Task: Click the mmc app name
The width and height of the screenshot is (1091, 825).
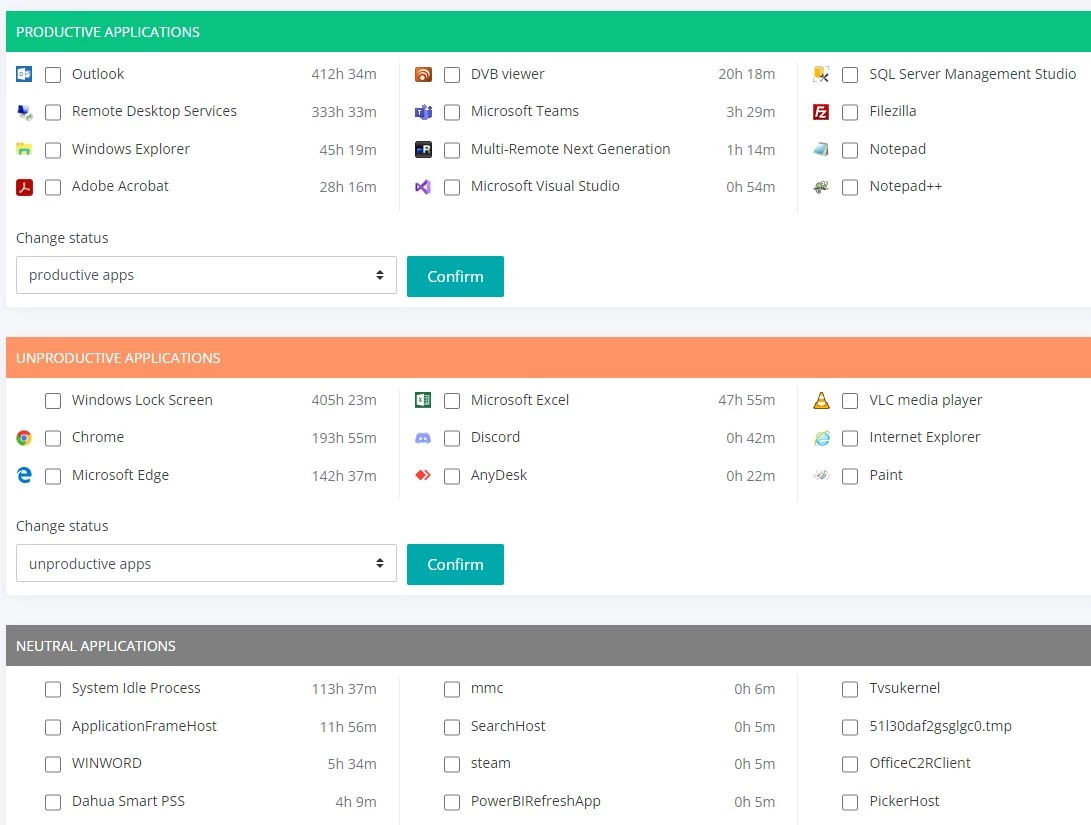Action: coord(487,688)
